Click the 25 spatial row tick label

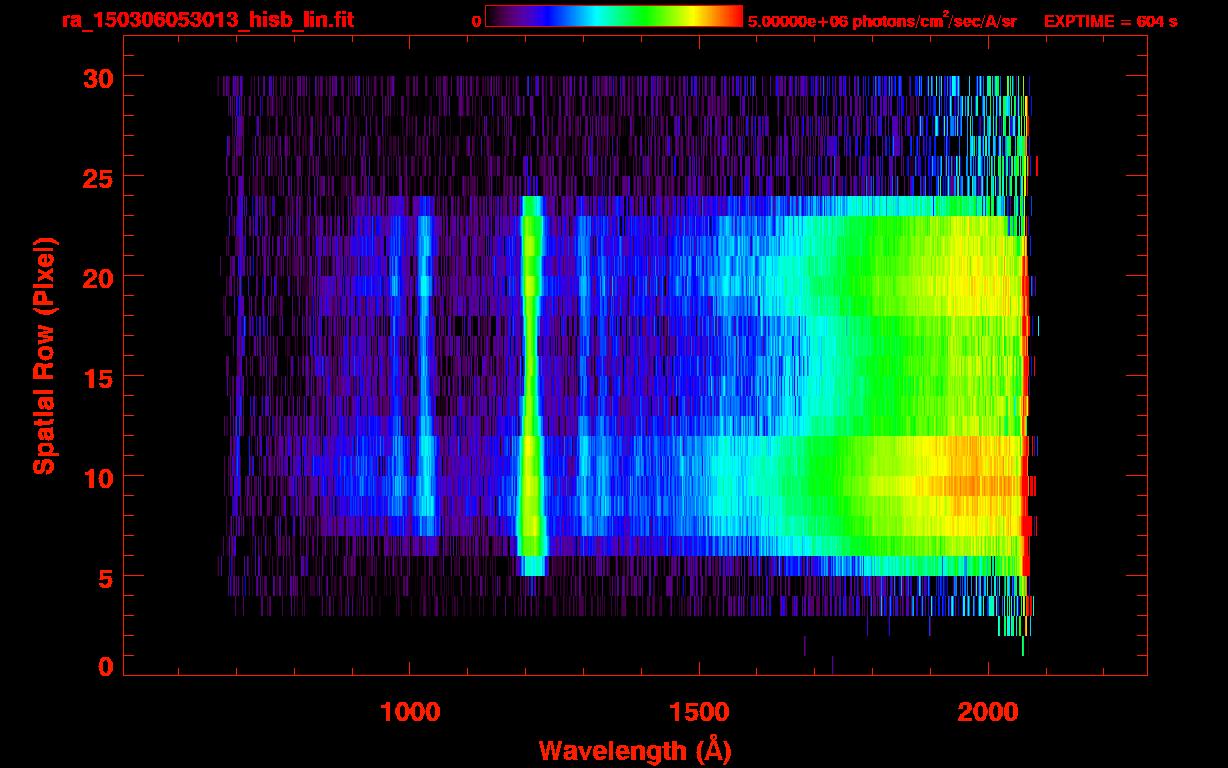(97, 177)
